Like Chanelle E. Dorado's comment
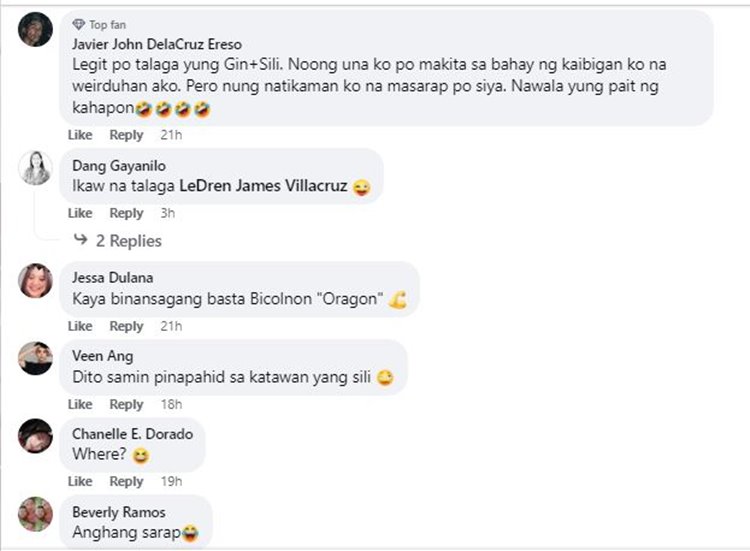This screenshot has width=750, height=551. click(80, 481)
